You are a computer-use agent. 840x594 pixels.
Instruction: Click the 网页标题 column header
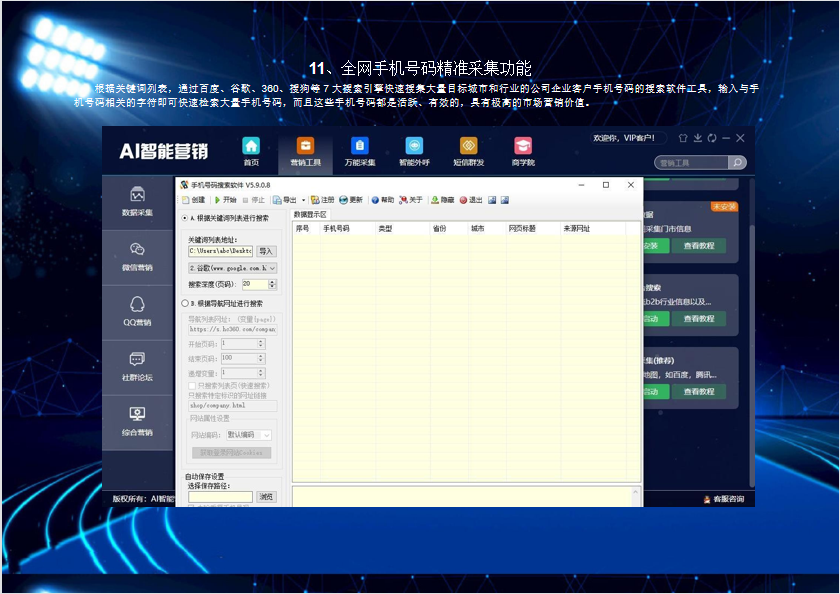[x=532, y=228]
